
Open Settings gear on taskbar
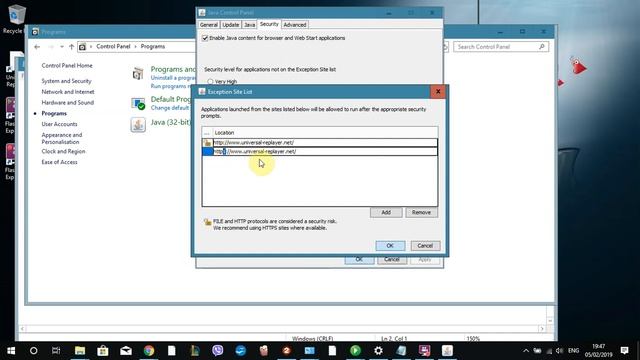point(378,351)
